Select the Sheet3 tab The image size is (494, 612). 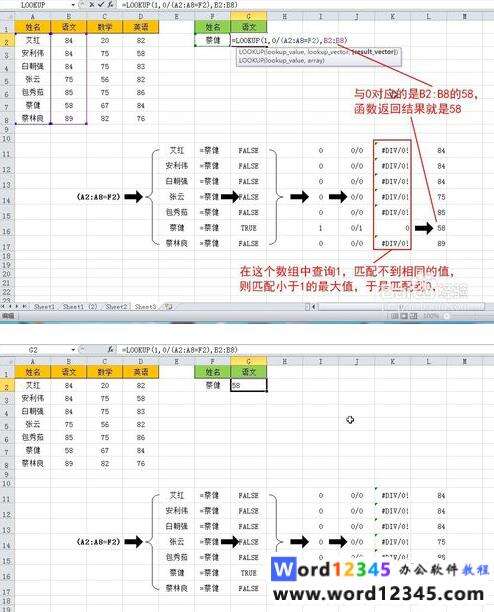coord(145,307)
